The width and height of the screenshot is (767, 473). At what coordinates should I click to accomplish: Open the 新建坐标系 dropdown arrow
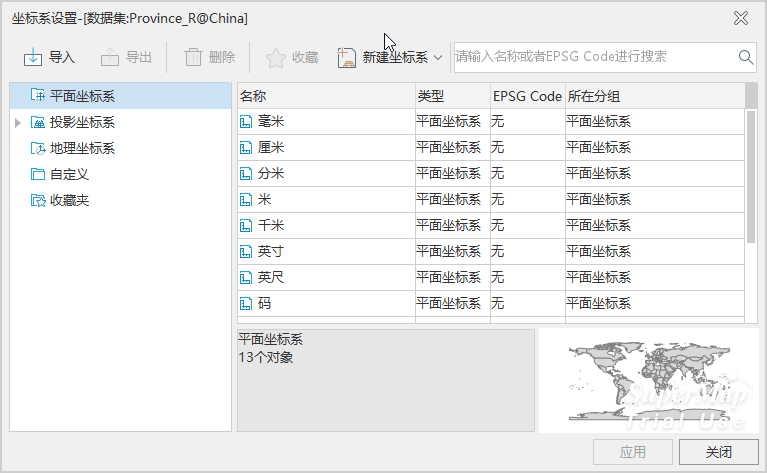click(x=438, y=58)
